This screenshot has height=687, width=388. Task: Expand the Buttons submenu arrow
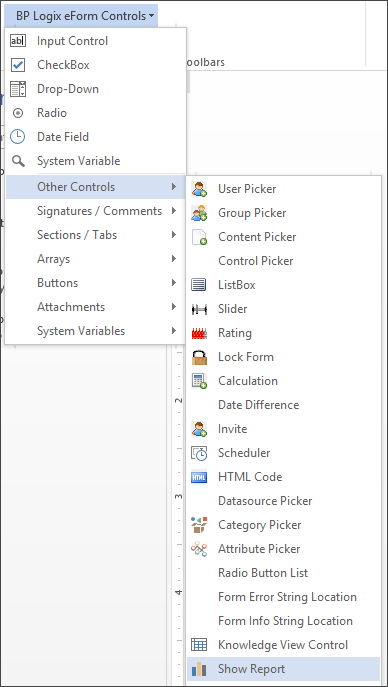coord(174,283)
